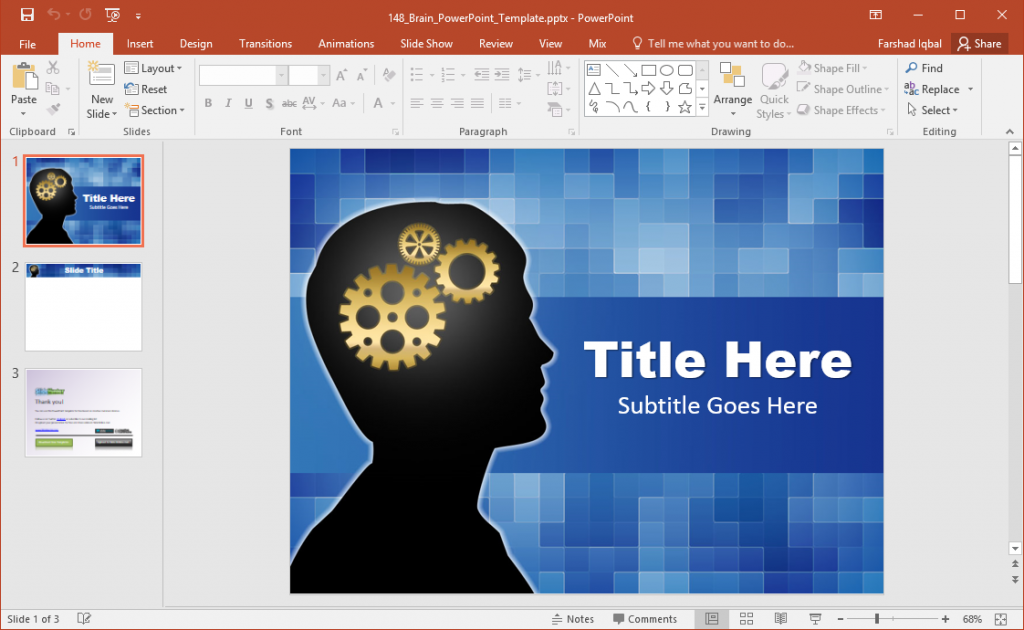Select the Oval shape in the shapes gallery
This screenshot has width=1024, height=630.
pos(667,70)
